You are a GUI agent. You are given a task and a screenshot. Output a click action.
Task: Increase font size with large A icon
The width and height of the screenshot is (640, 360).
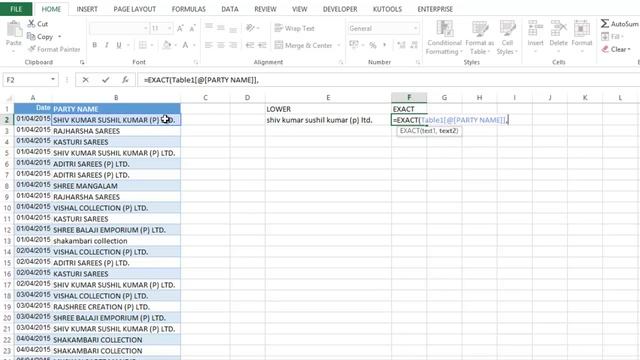(x=180, y=28)
